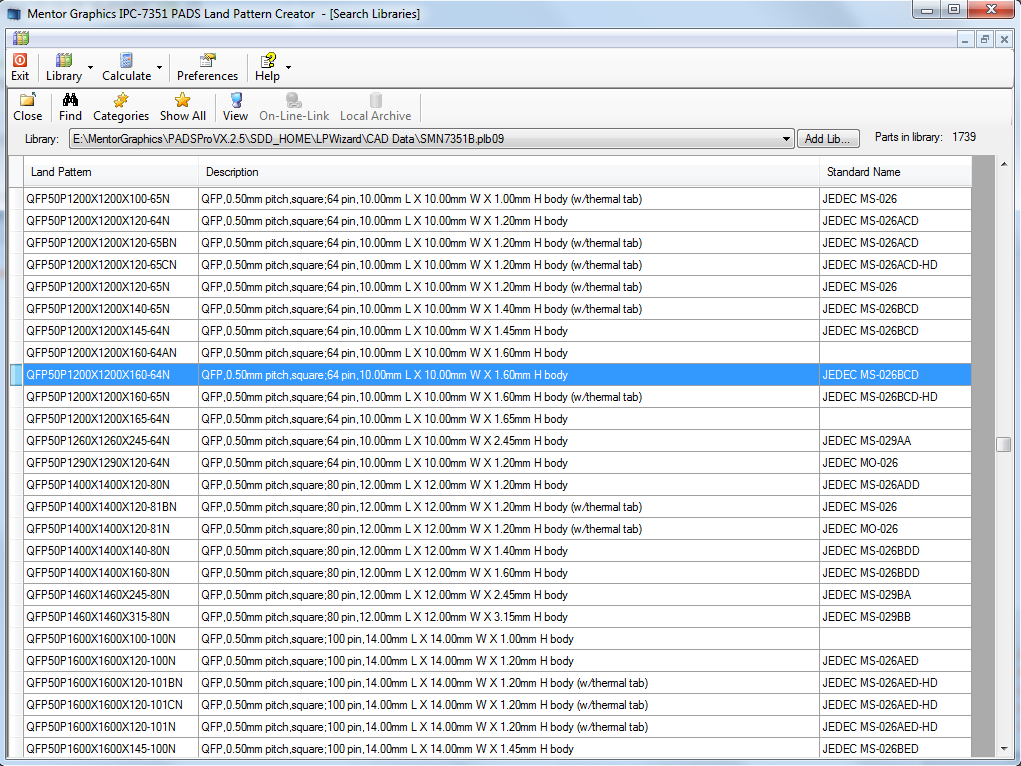The height and width of the screenshot is (766, 1021).
Task: Select row QFP50P1400X1400X160-80N
Action: 497,573
